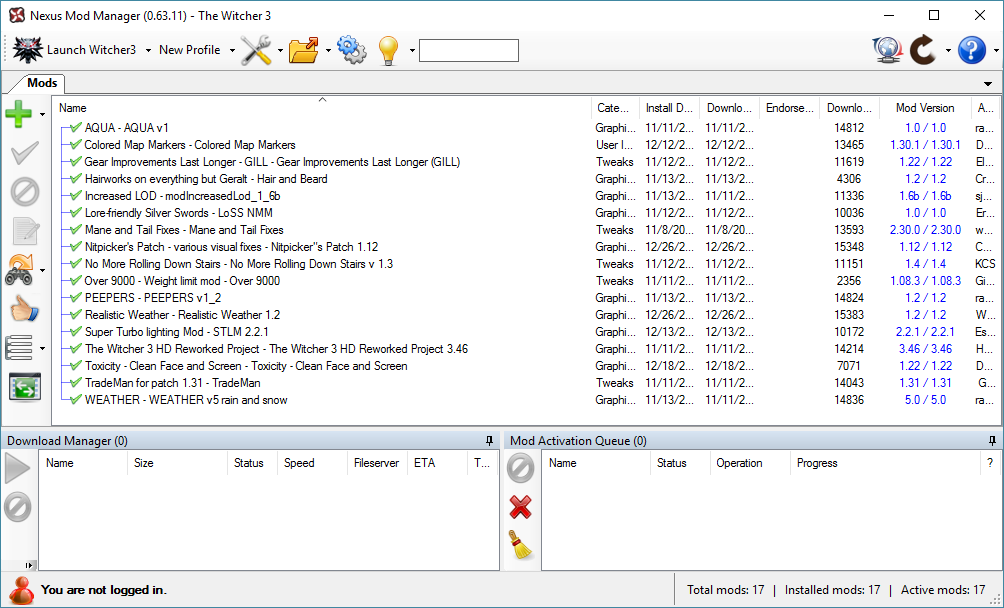The height and width of the screenshot is (608, 1004).
Task: Click the binoculars mod search icon
Action: click(20, 270)
